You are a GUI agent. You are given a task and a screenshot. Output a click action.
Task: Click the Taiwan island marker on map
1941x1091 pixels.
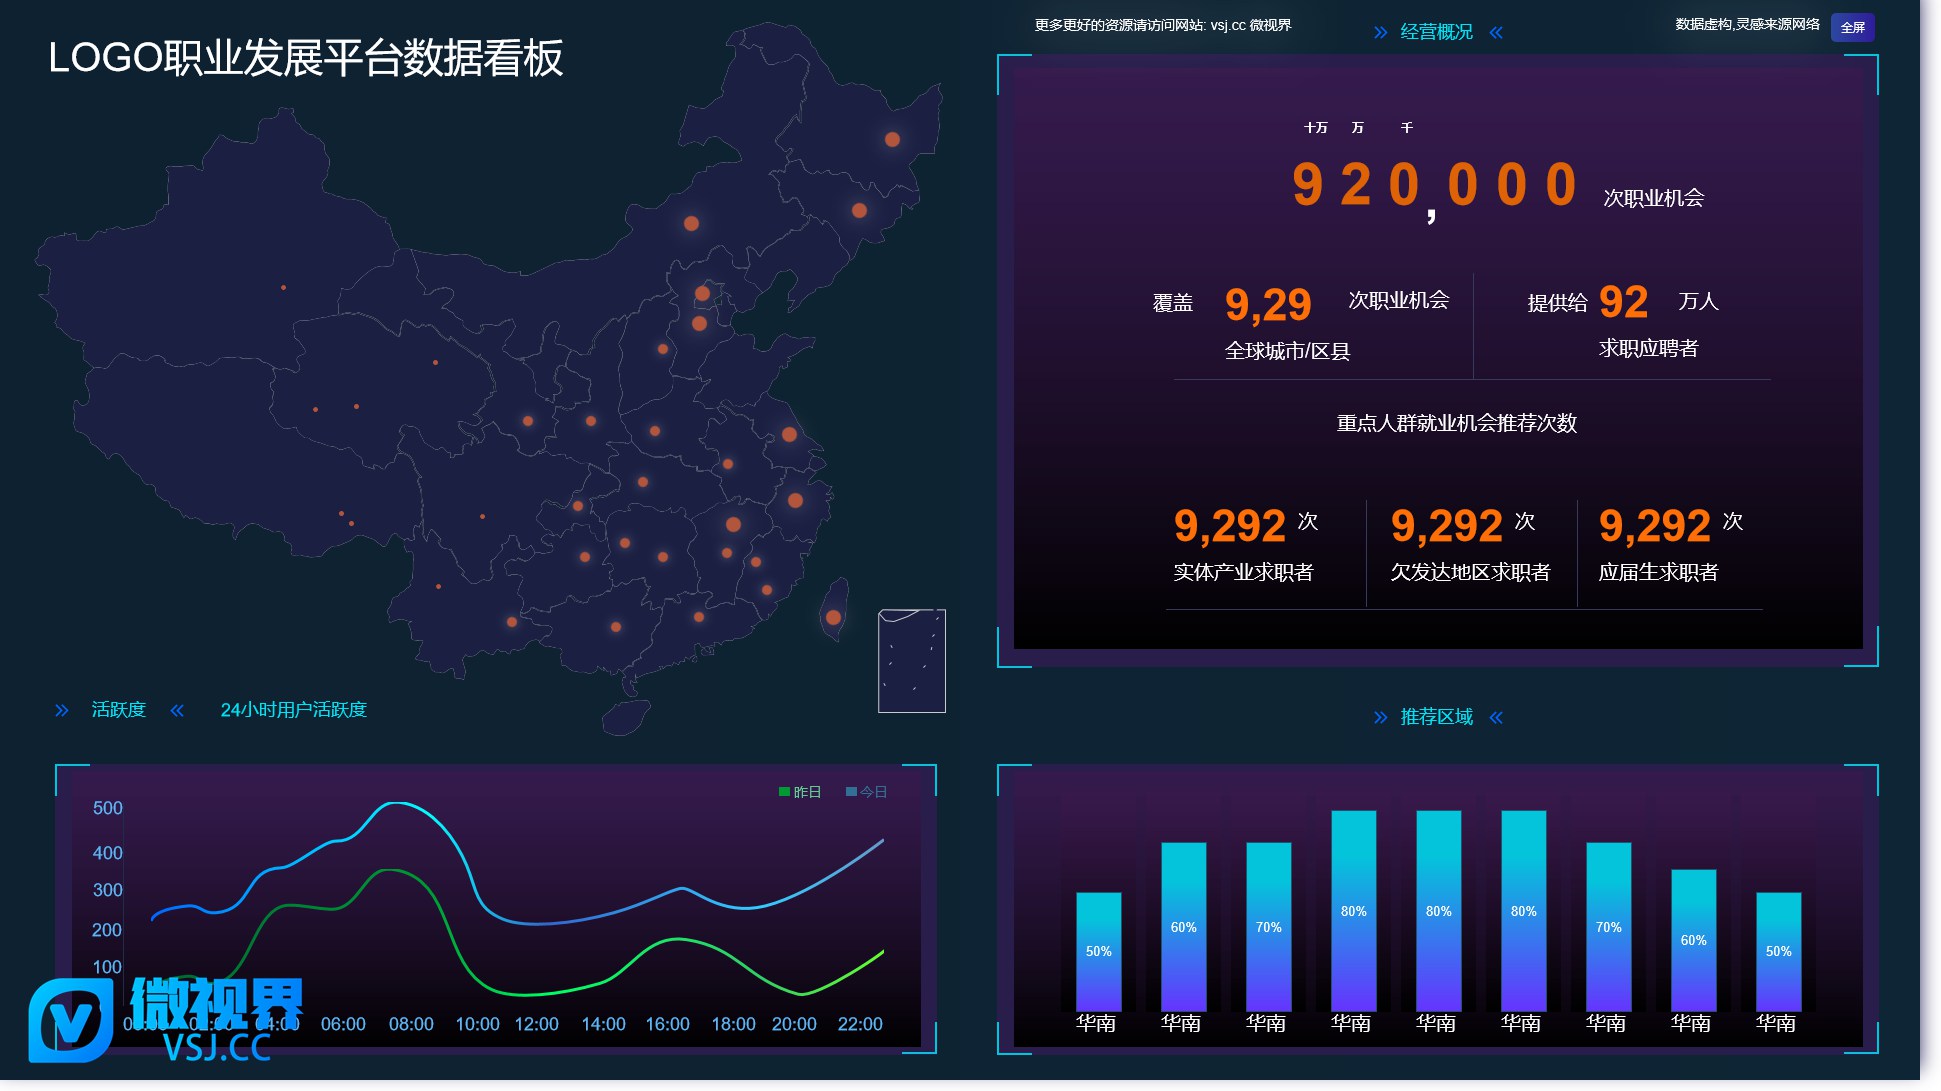coord(833,617)
